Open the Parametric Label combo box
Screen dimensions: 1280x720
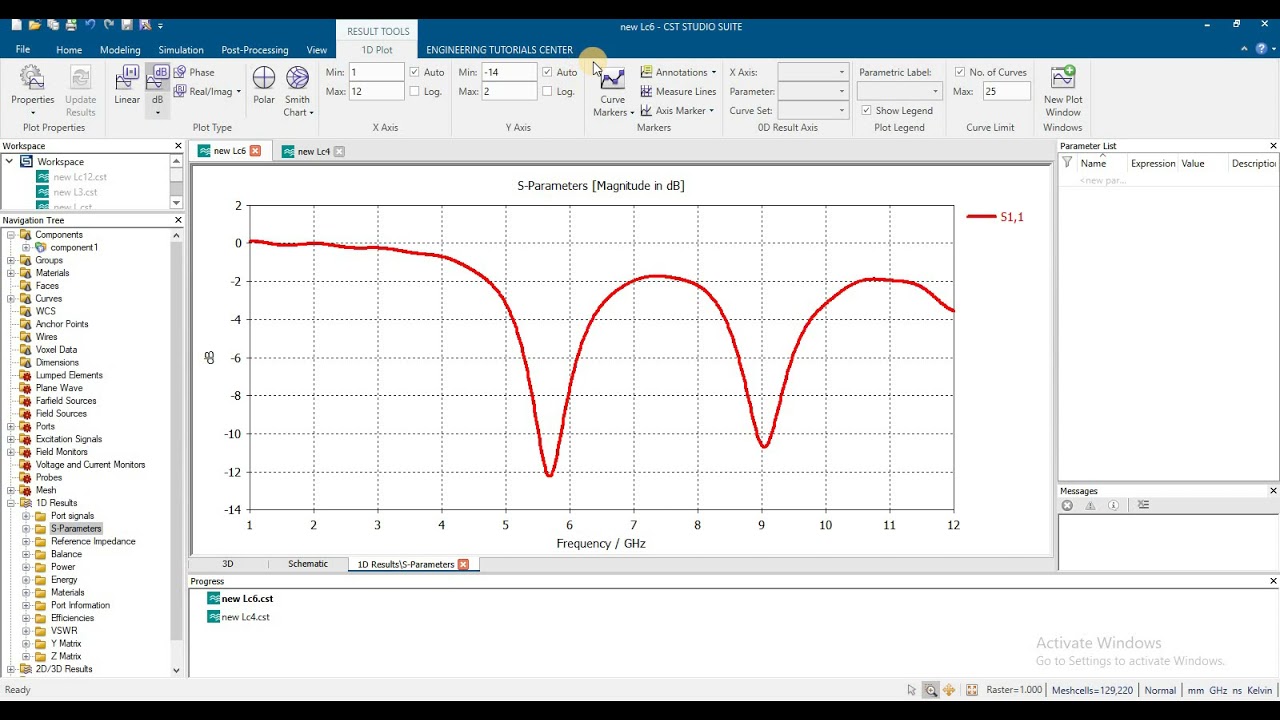[899, 91]
